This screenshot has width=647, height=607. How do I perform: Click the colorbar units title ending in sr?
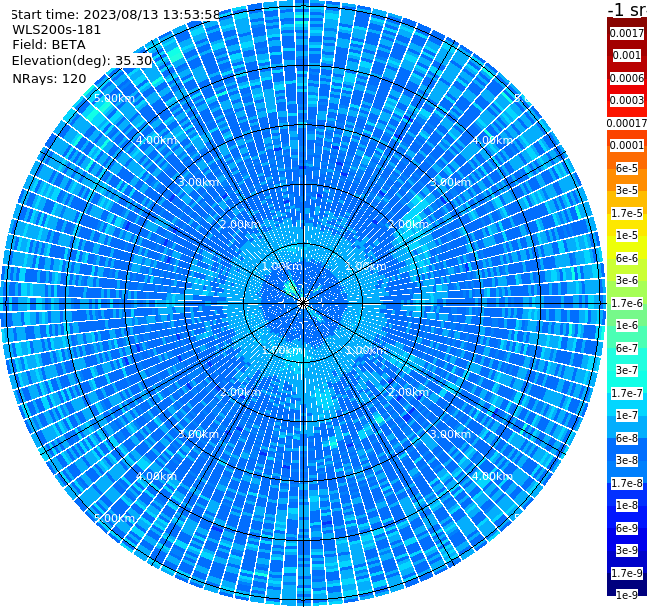627,9
